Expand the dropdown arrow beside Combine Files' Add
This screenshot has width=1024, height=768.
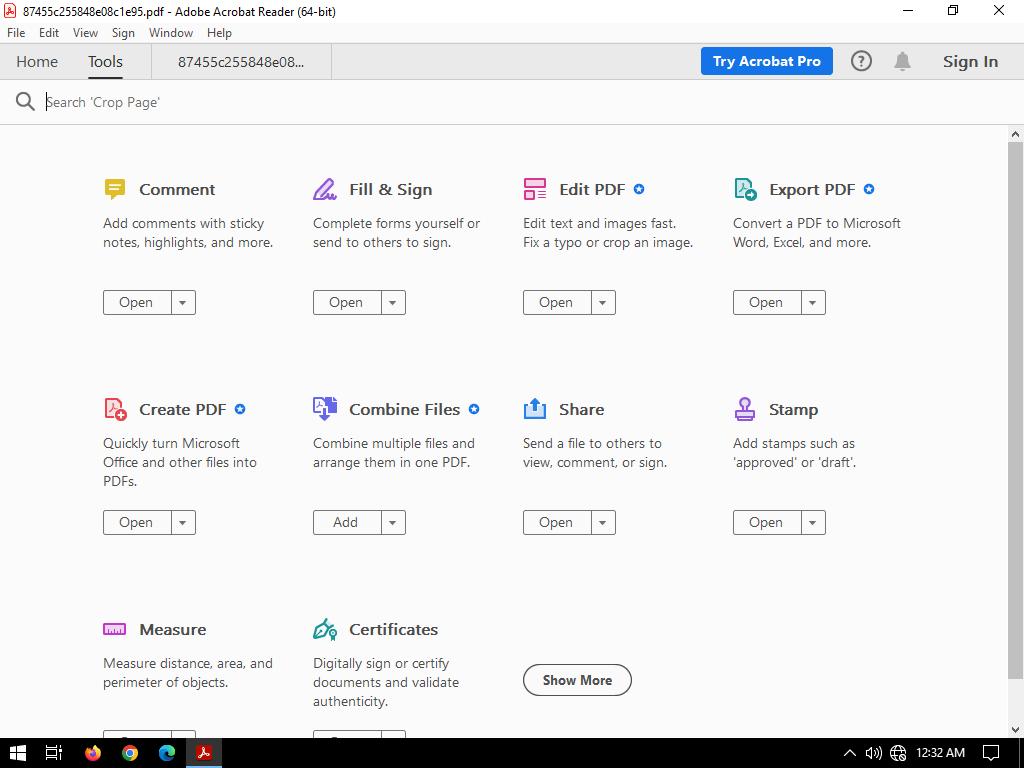point(393,522)
